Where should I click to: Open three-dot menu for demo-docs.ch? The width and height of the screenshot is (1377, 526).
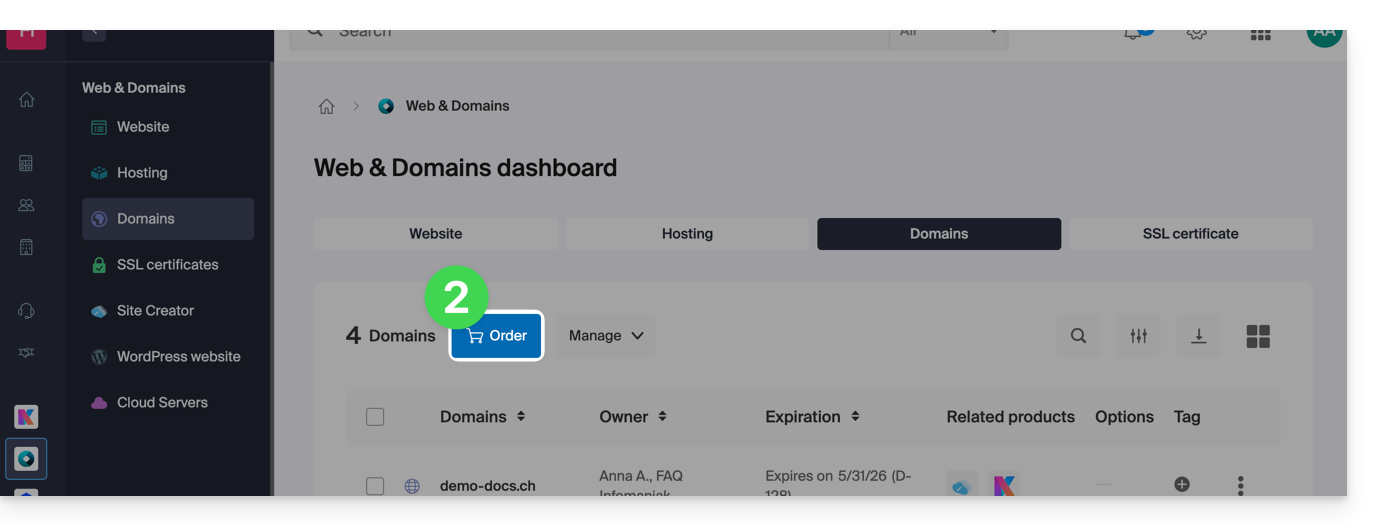tap(1240, 485)
